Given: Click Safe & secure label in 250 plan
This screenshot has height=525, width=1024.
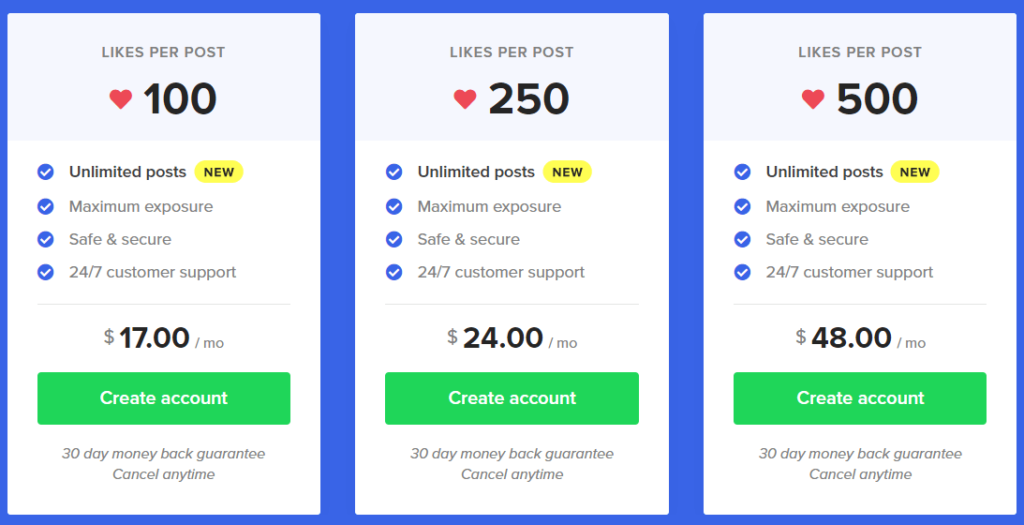Looking at the screenshot, I should [x=469, y=239].
